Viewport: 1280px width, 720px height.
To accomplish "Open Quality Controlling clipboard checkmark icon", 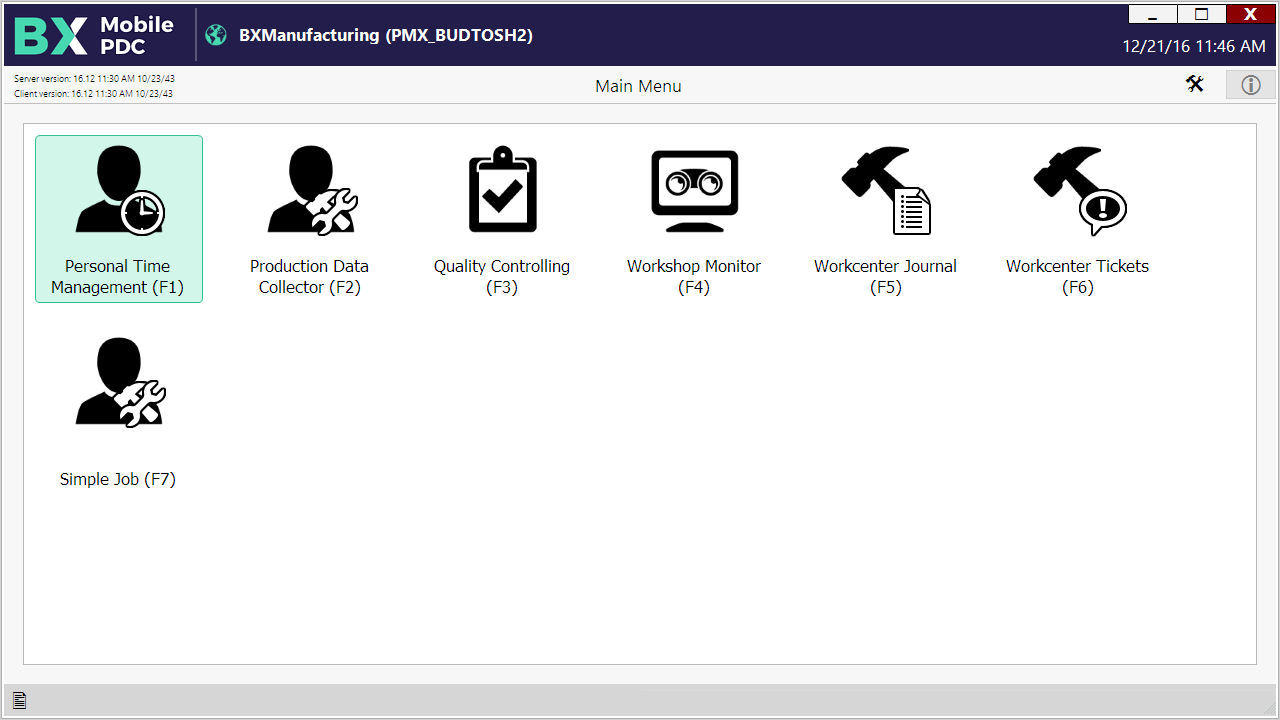I will (x=502, y=191).
